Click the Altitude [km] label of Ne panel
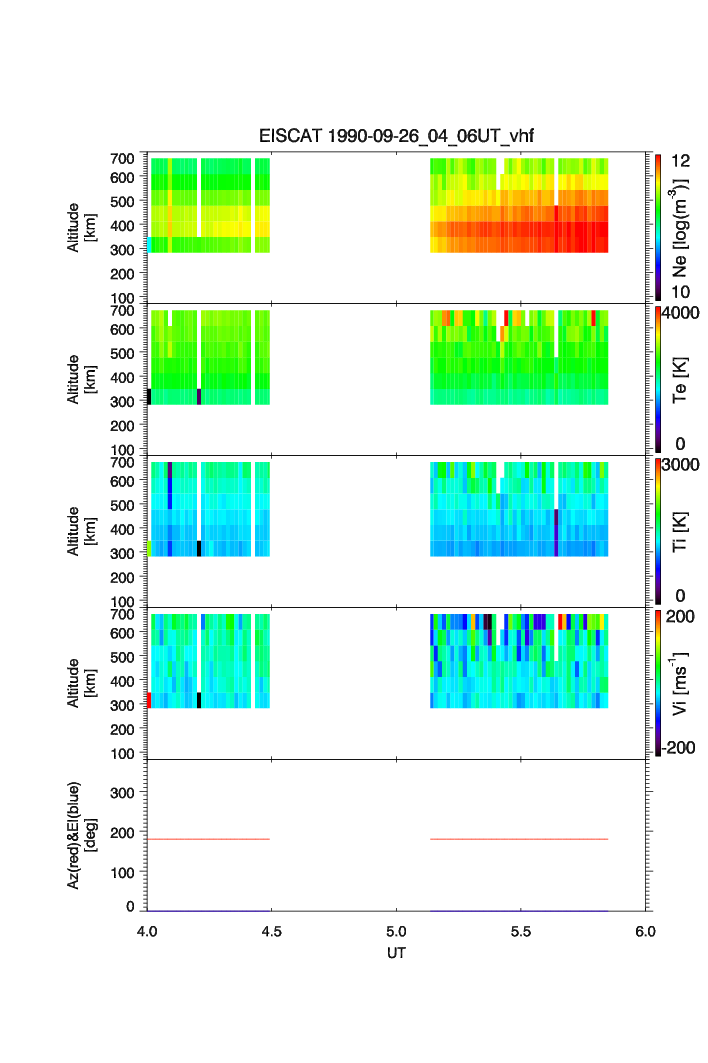708x1063 pixels. pos(81,228)
